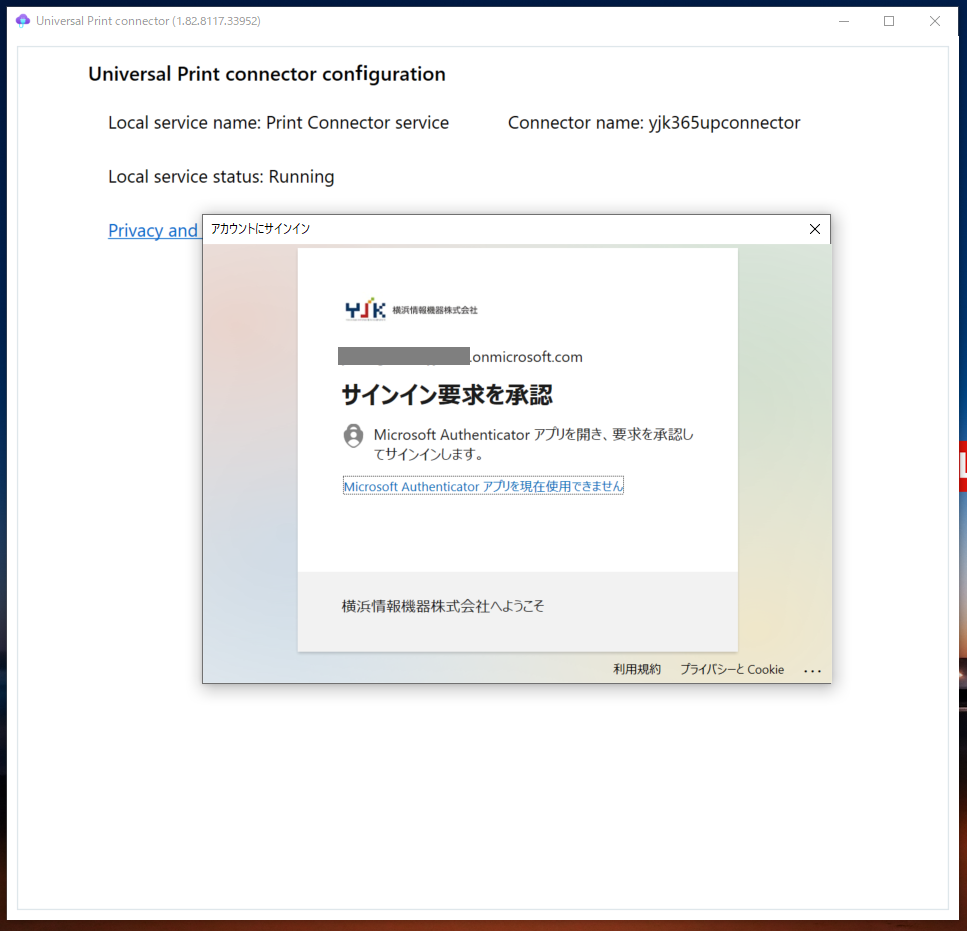The height and width of the screenshot is (931, 967).
Task: Open the three-dots more options menu
Action: (x=812, y=671)
